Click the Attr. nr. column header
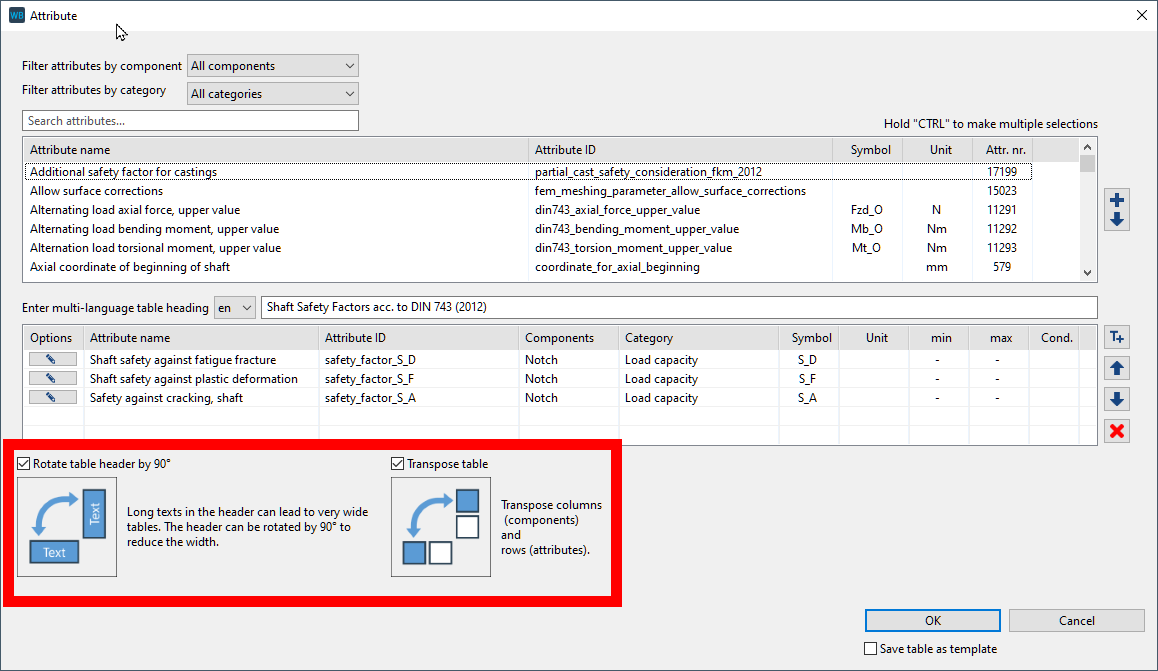 (x=1002, y=150)
